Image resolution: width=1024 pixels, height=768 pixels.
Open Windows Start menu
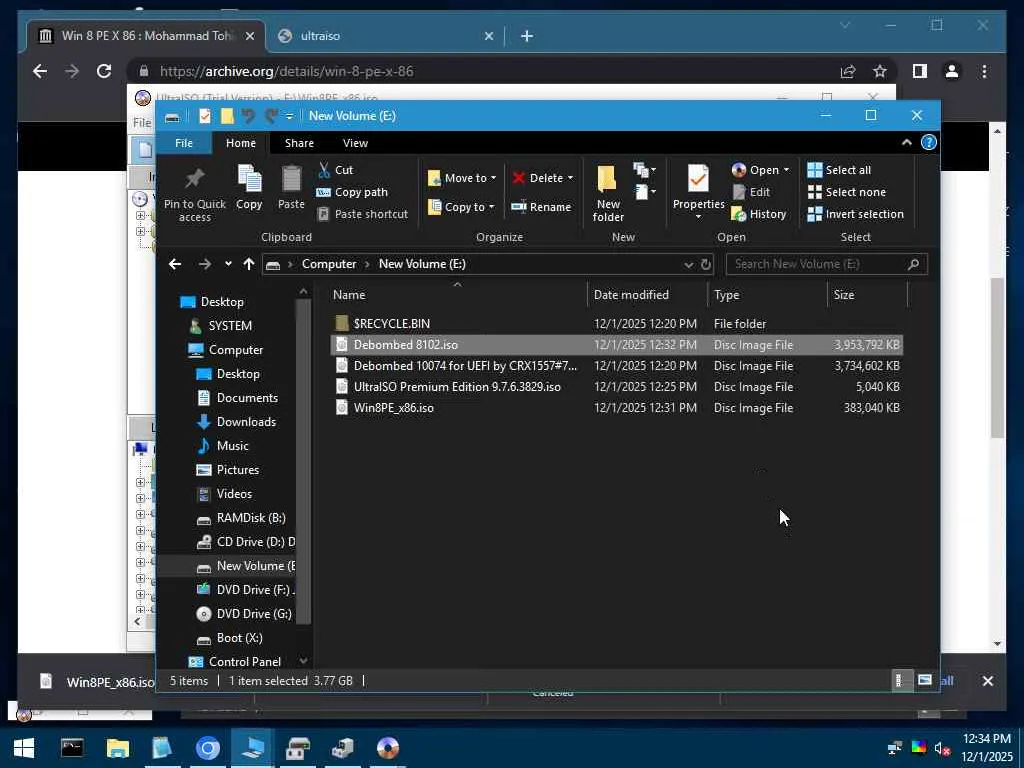click(x=24, y=748)
